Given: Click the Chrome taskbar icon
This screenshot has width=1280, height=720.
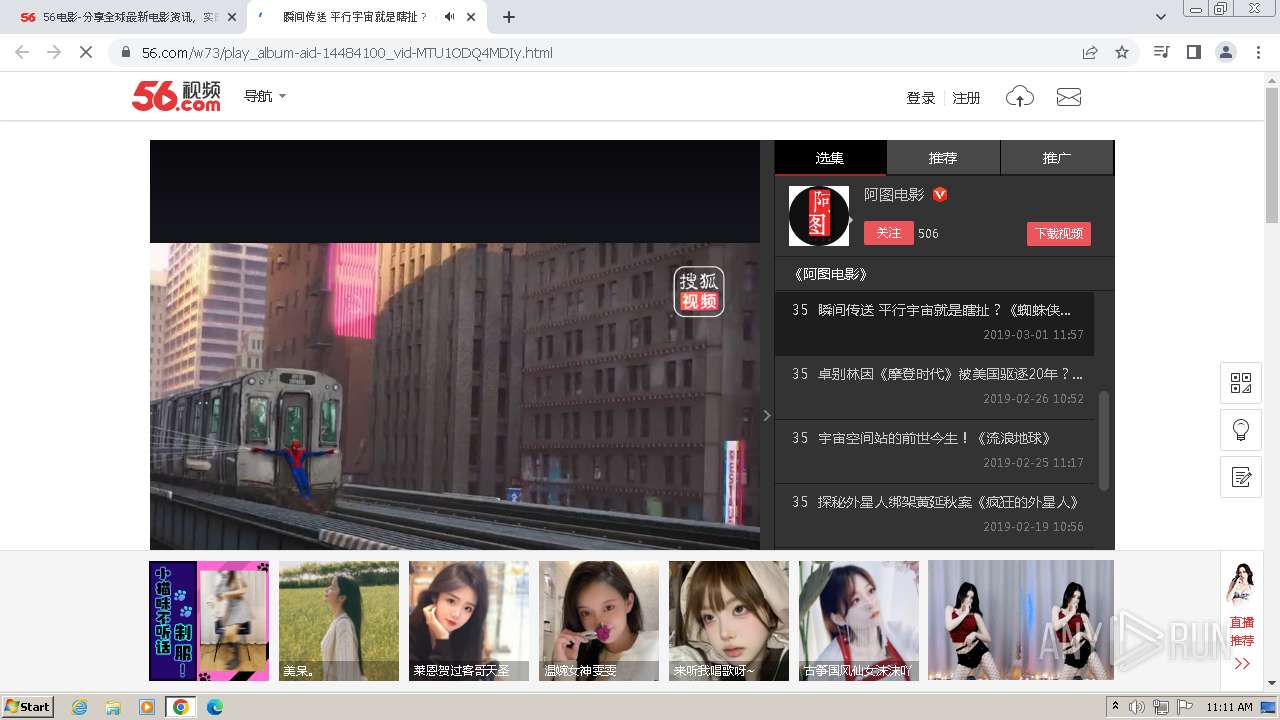Looking at the screenshot, I should [x=180, y=707].
